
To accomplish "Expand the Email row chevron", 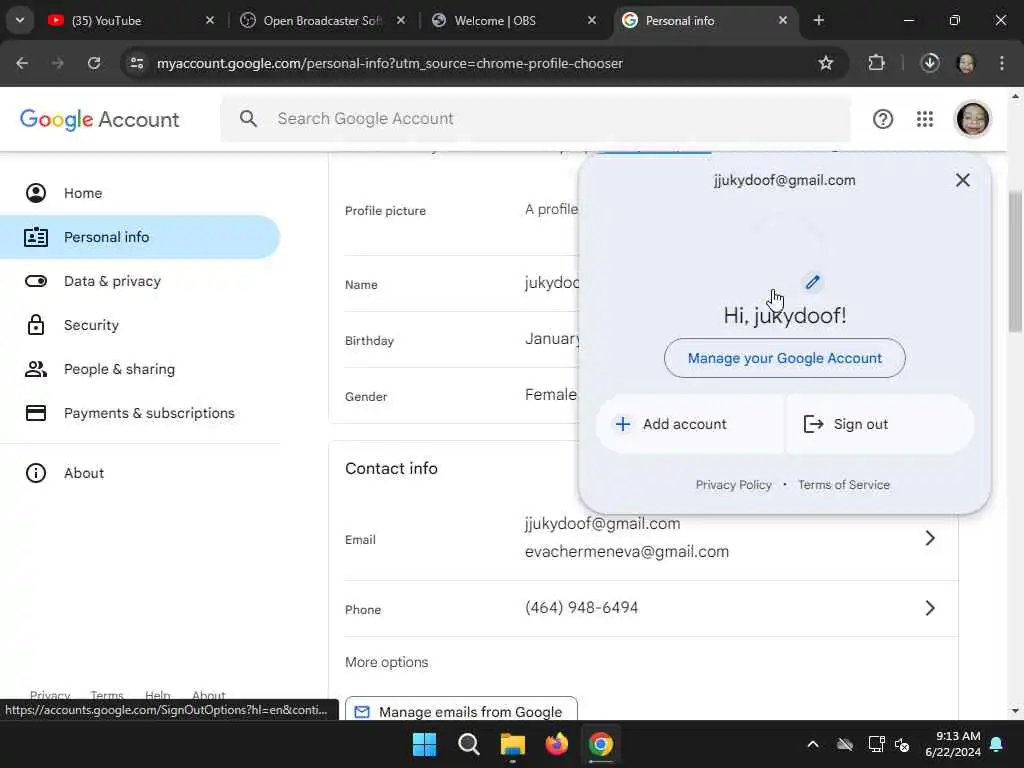I will pos(930,538).
